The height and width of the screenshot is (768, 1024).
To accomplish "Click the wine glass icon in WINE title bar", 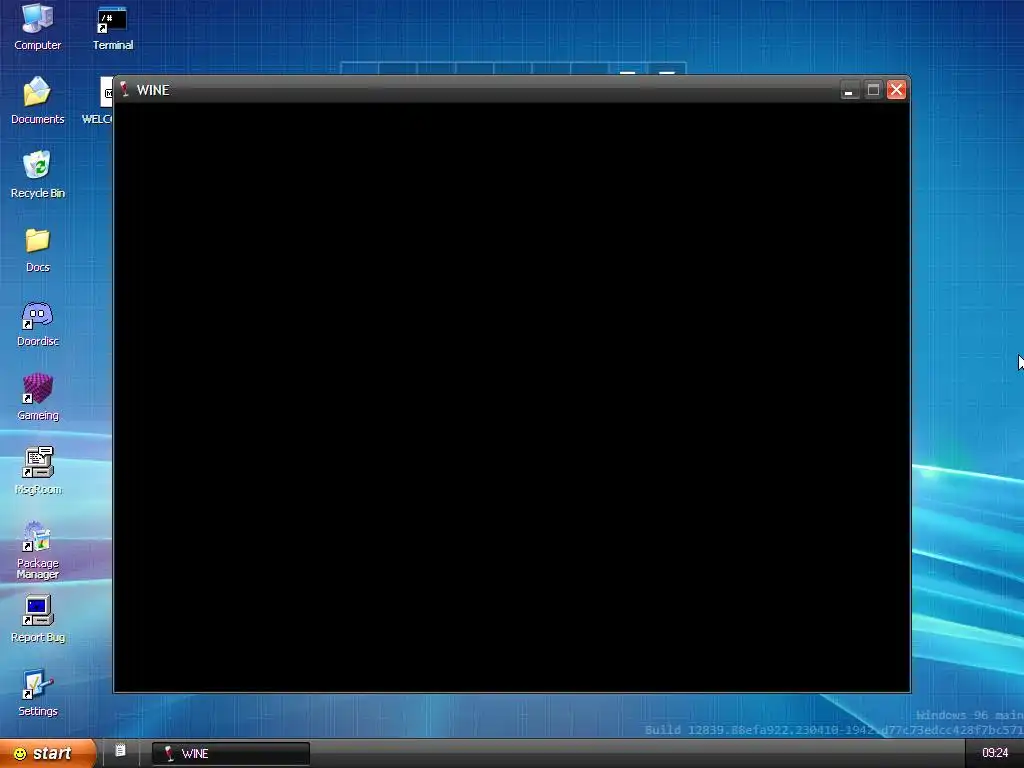I will [124, 89].
